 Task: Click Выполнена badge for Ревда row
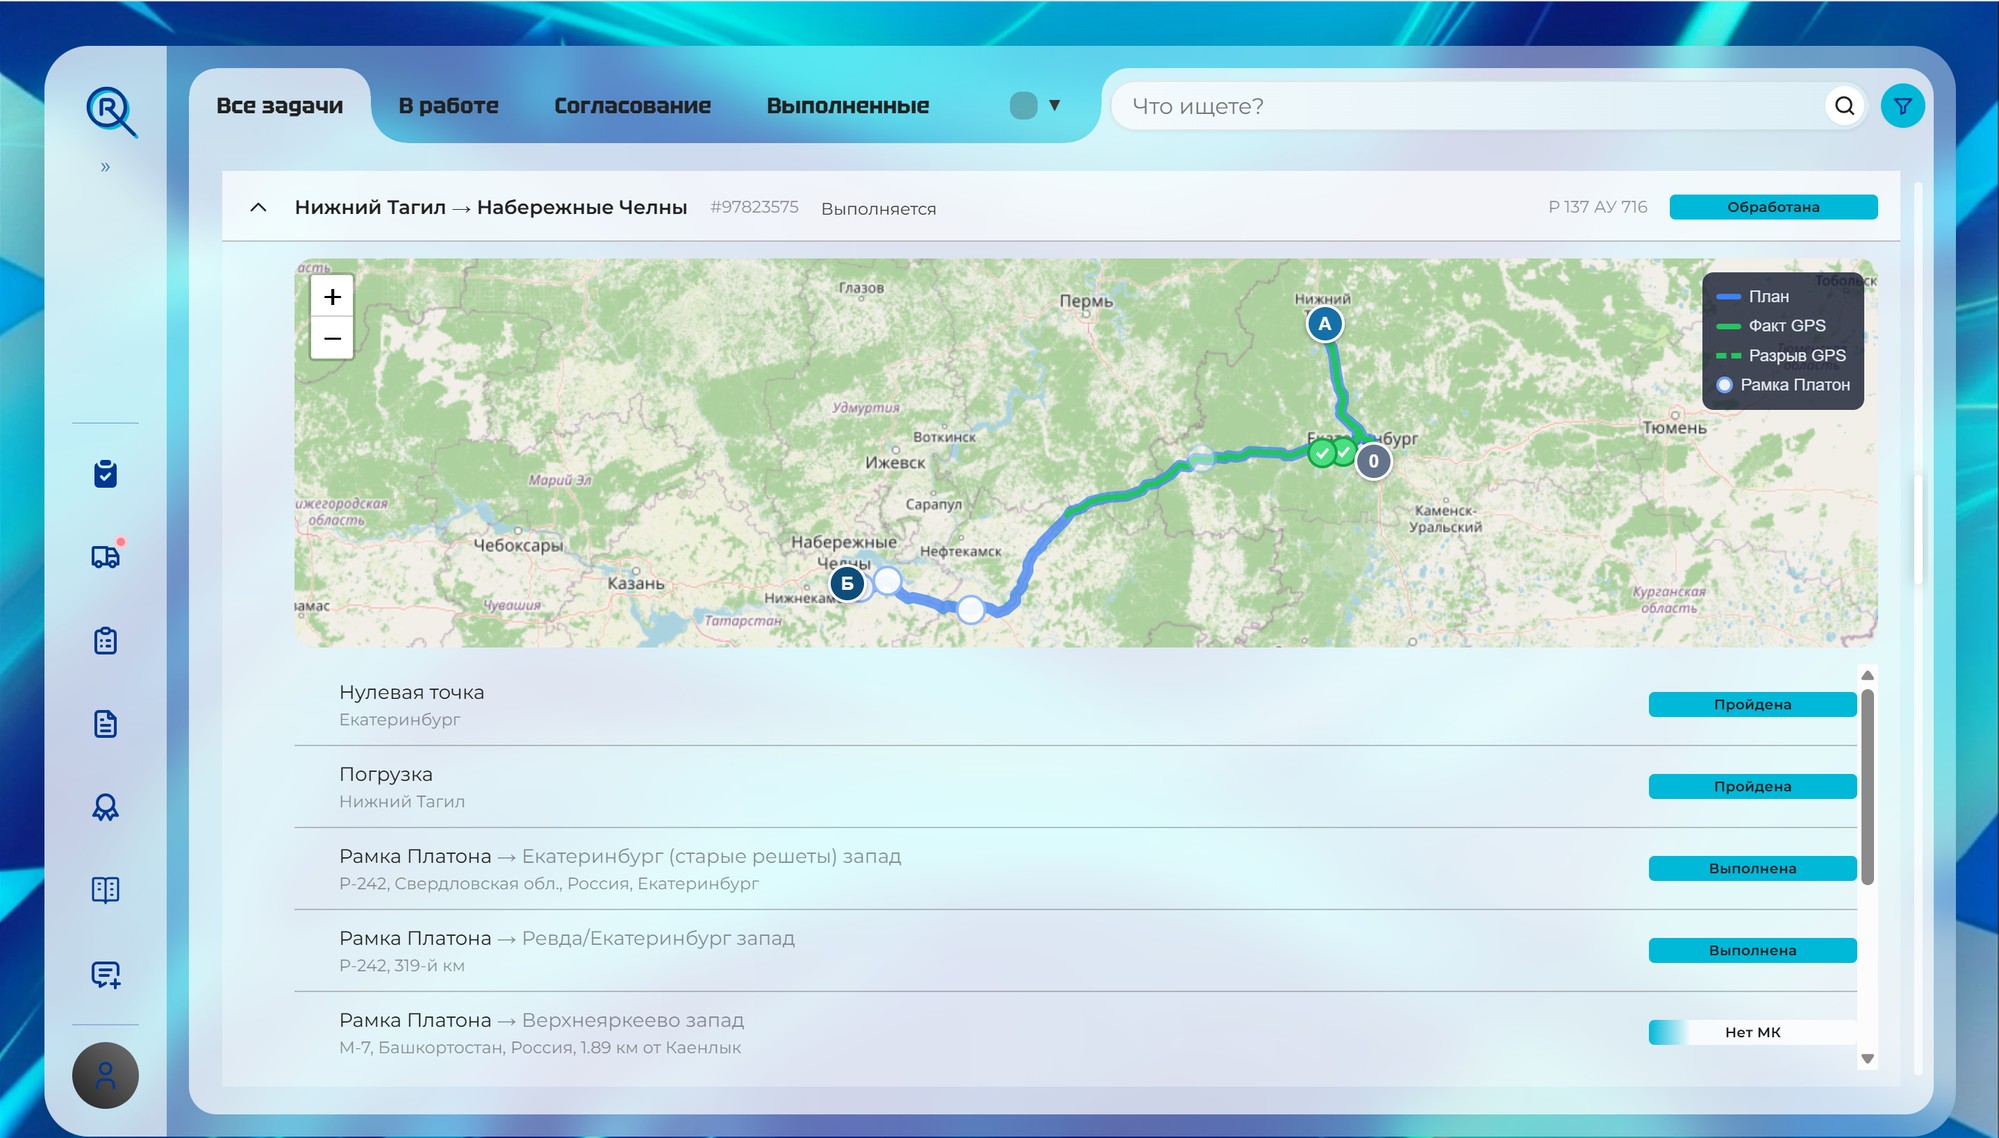click(x=1752, y=951)
